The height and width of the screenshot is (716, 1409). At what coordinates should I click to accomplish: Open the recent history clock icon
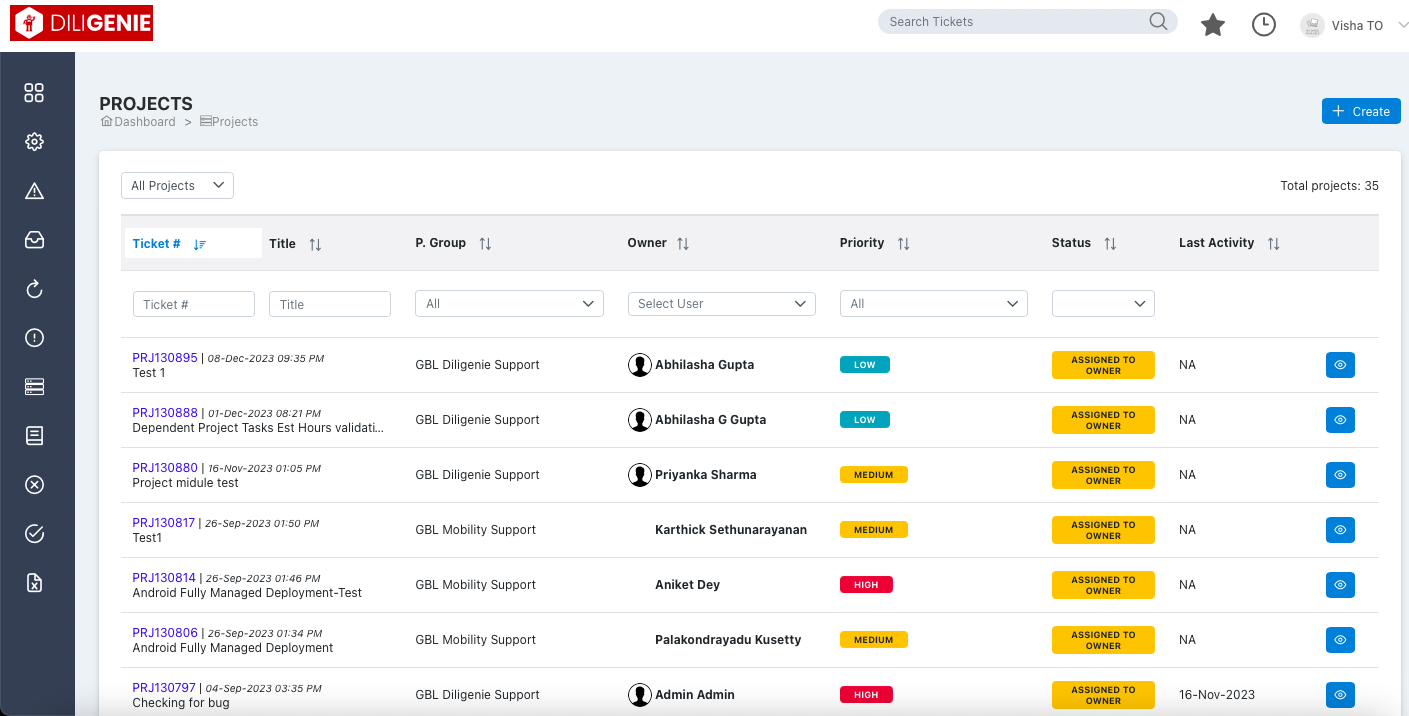1263,24
